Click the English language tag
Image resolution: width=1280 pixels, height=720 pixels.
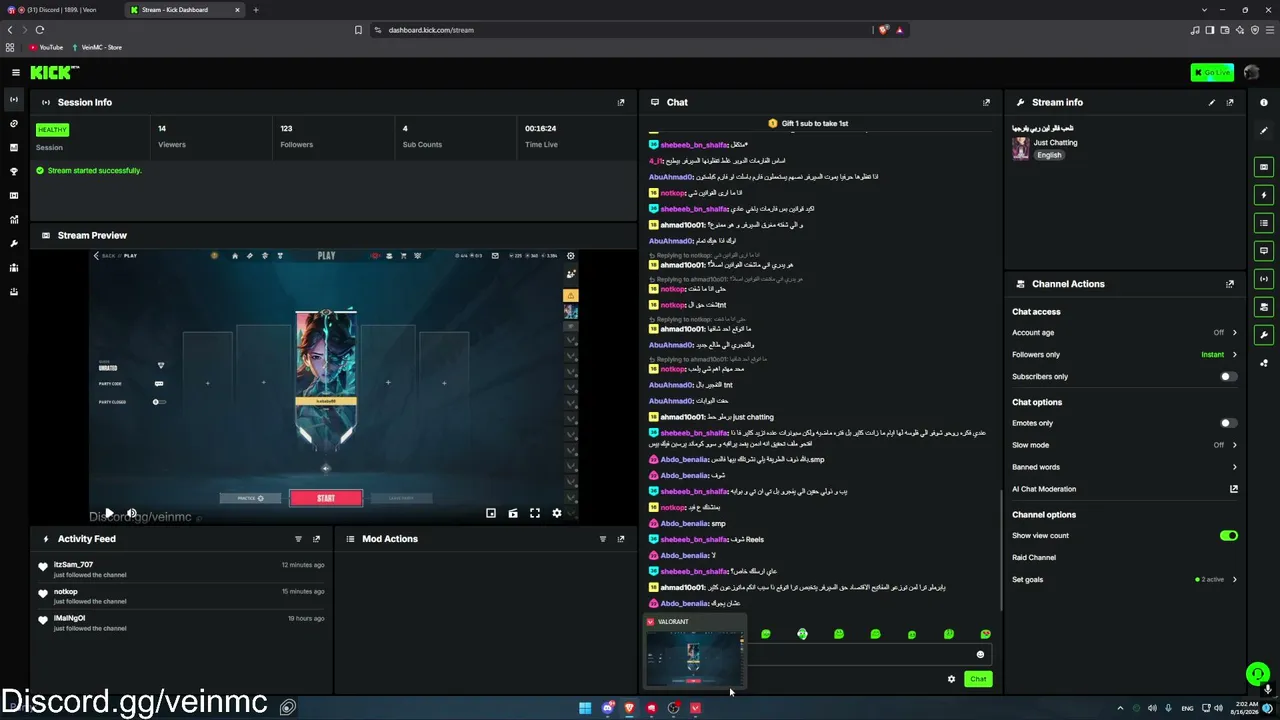coord(1049,155)
